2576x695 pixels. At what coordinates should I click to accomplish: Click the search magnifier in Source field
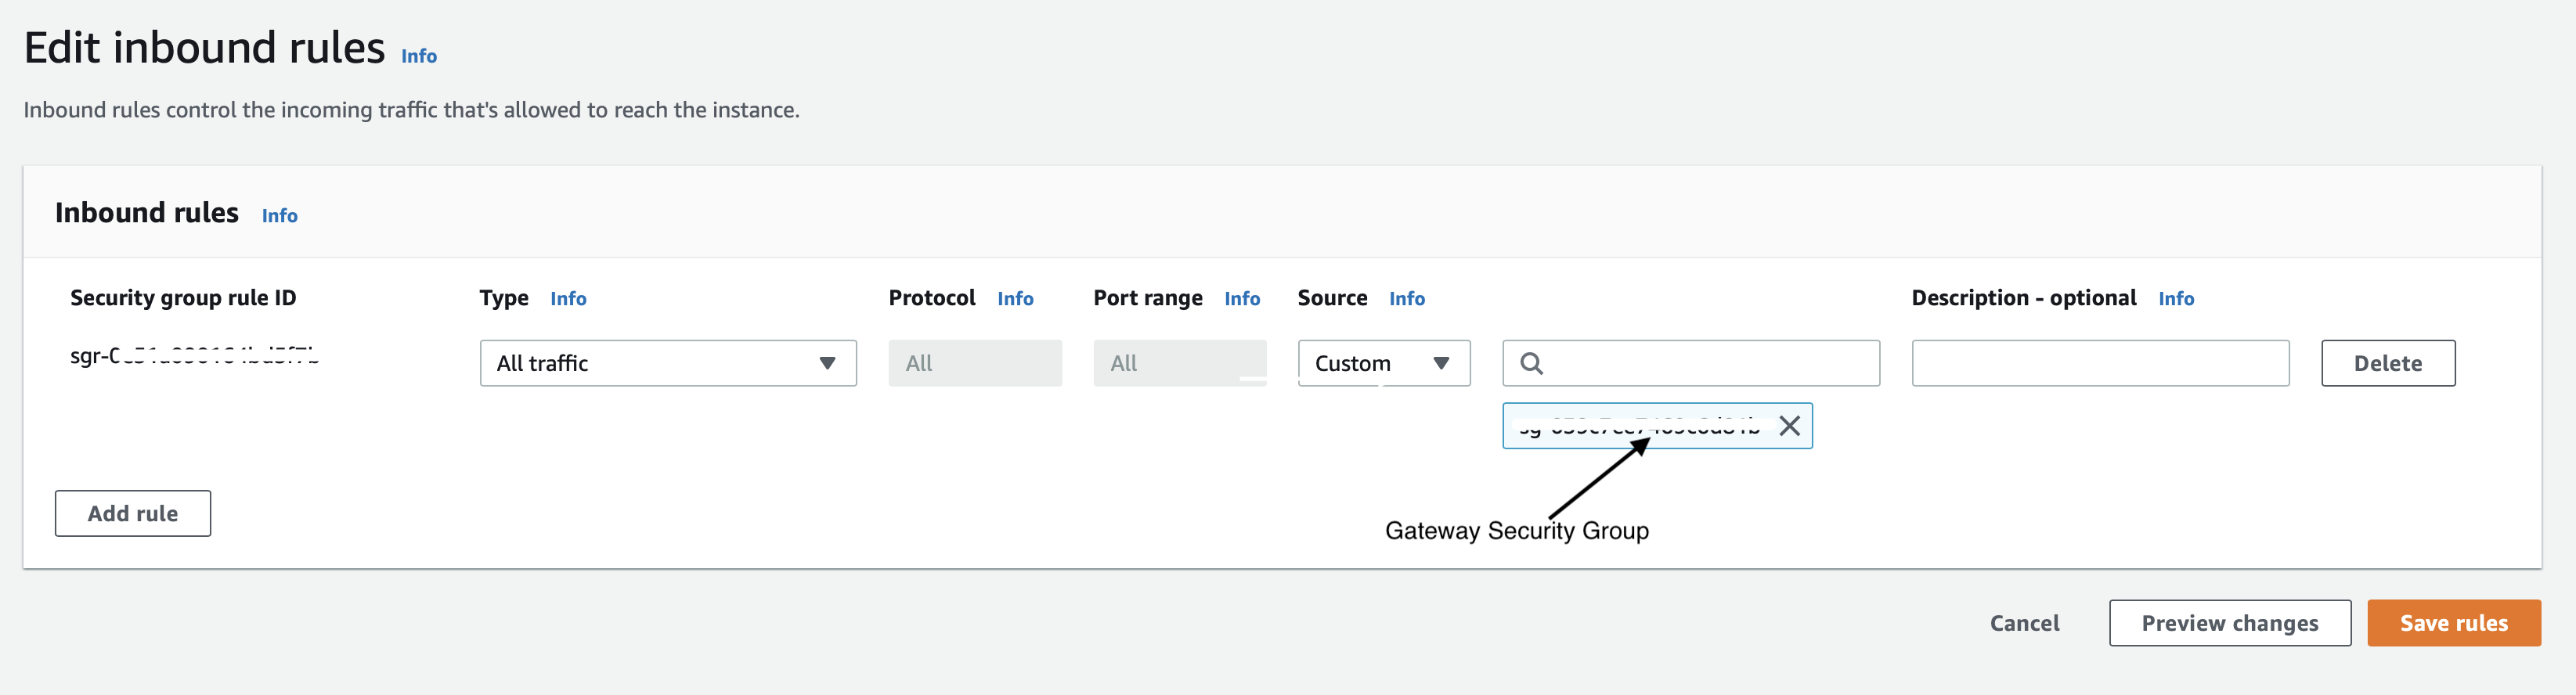(x=1531, y=363)
